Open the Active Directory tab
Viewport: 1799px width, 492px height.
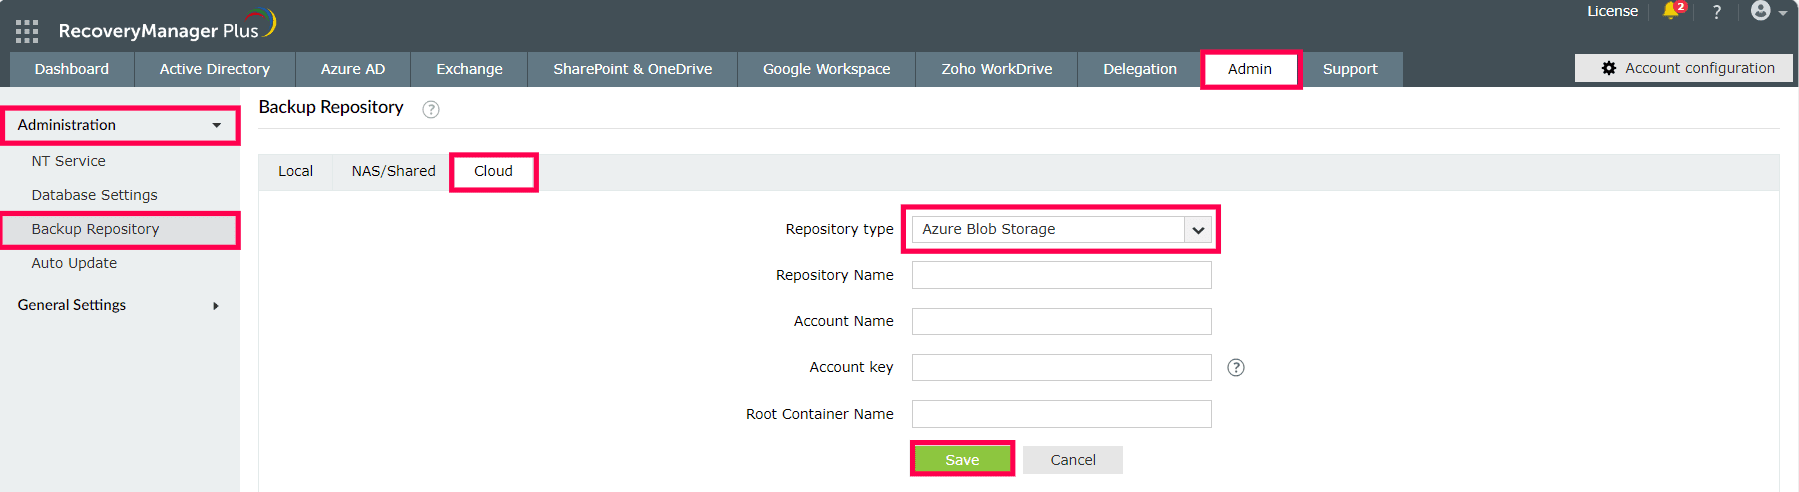click(214, 69)
